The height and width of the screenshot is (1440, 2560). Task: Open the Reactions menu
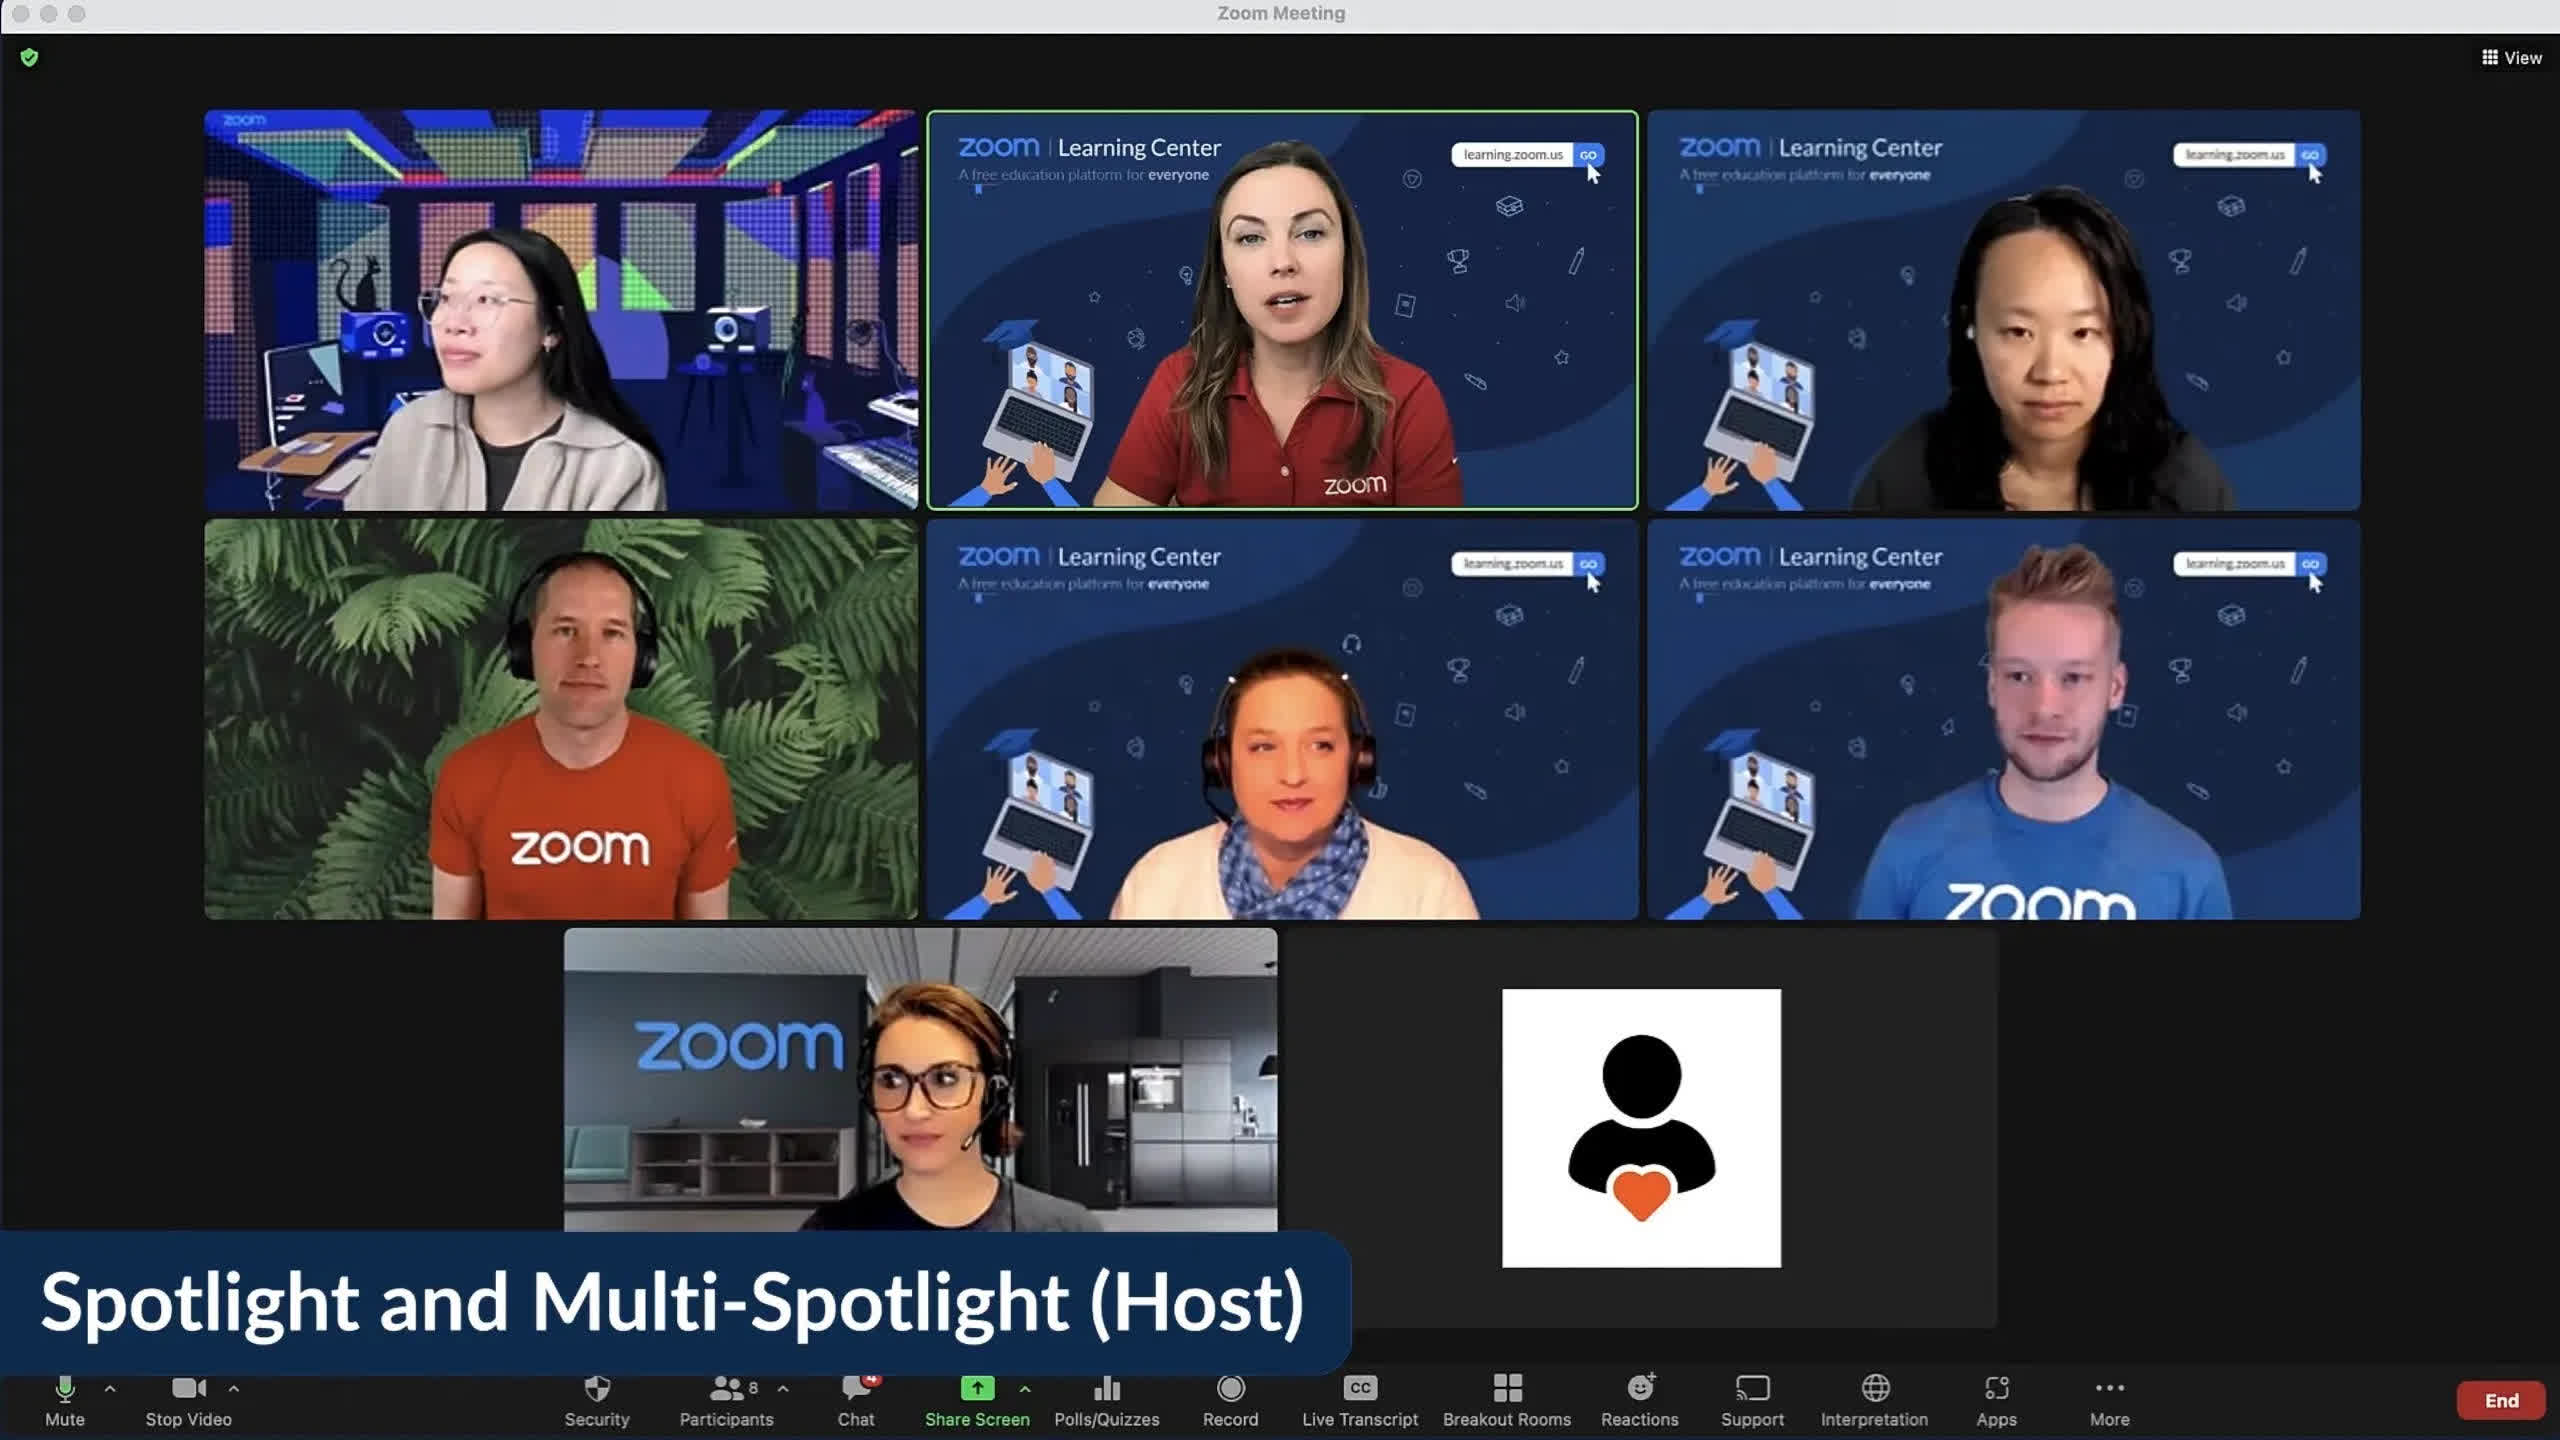(x=1640, y=1400)
